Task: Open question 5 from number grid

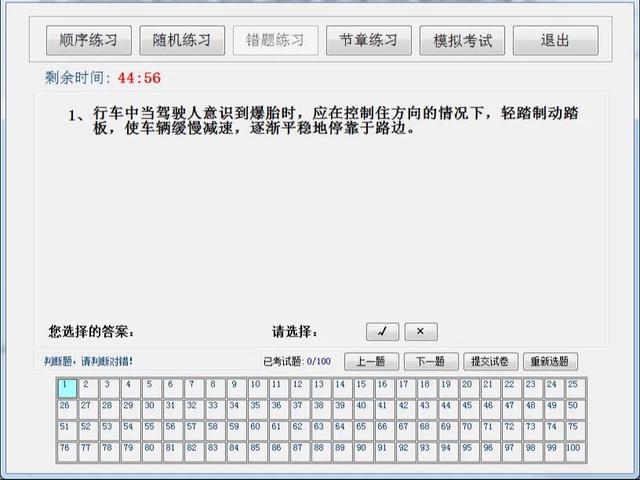Action: [152, 388]
